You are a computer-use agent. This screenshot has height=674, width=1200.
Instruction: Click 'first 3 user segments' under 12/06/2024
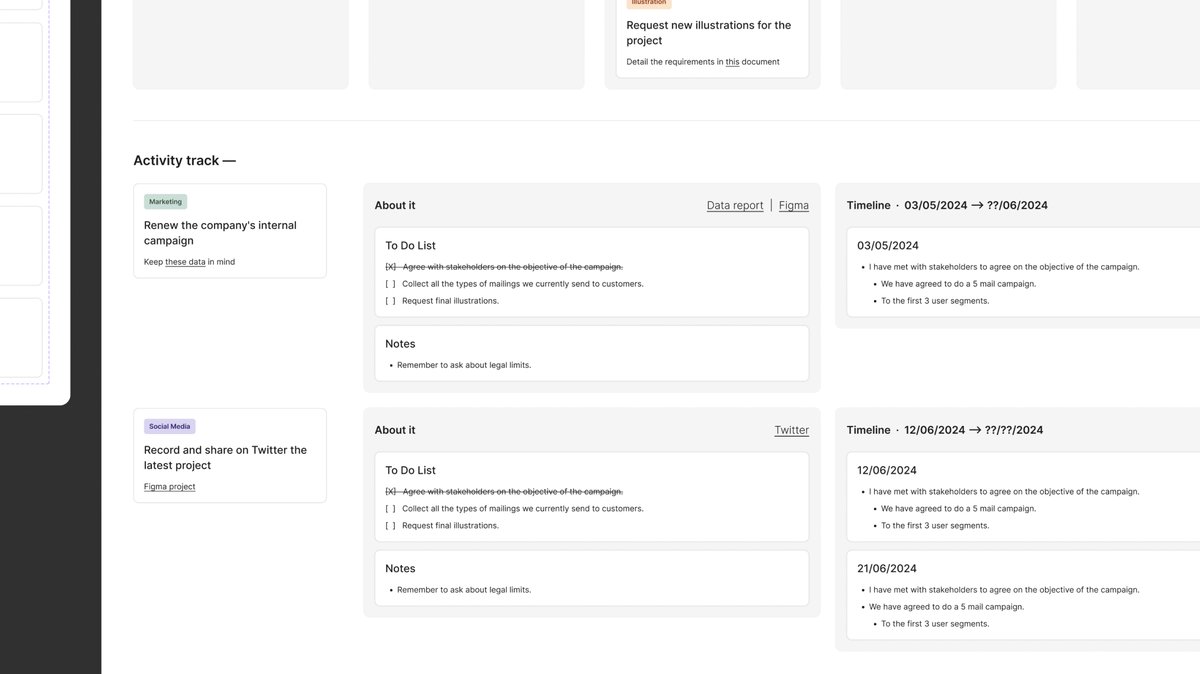coord(935,526)
